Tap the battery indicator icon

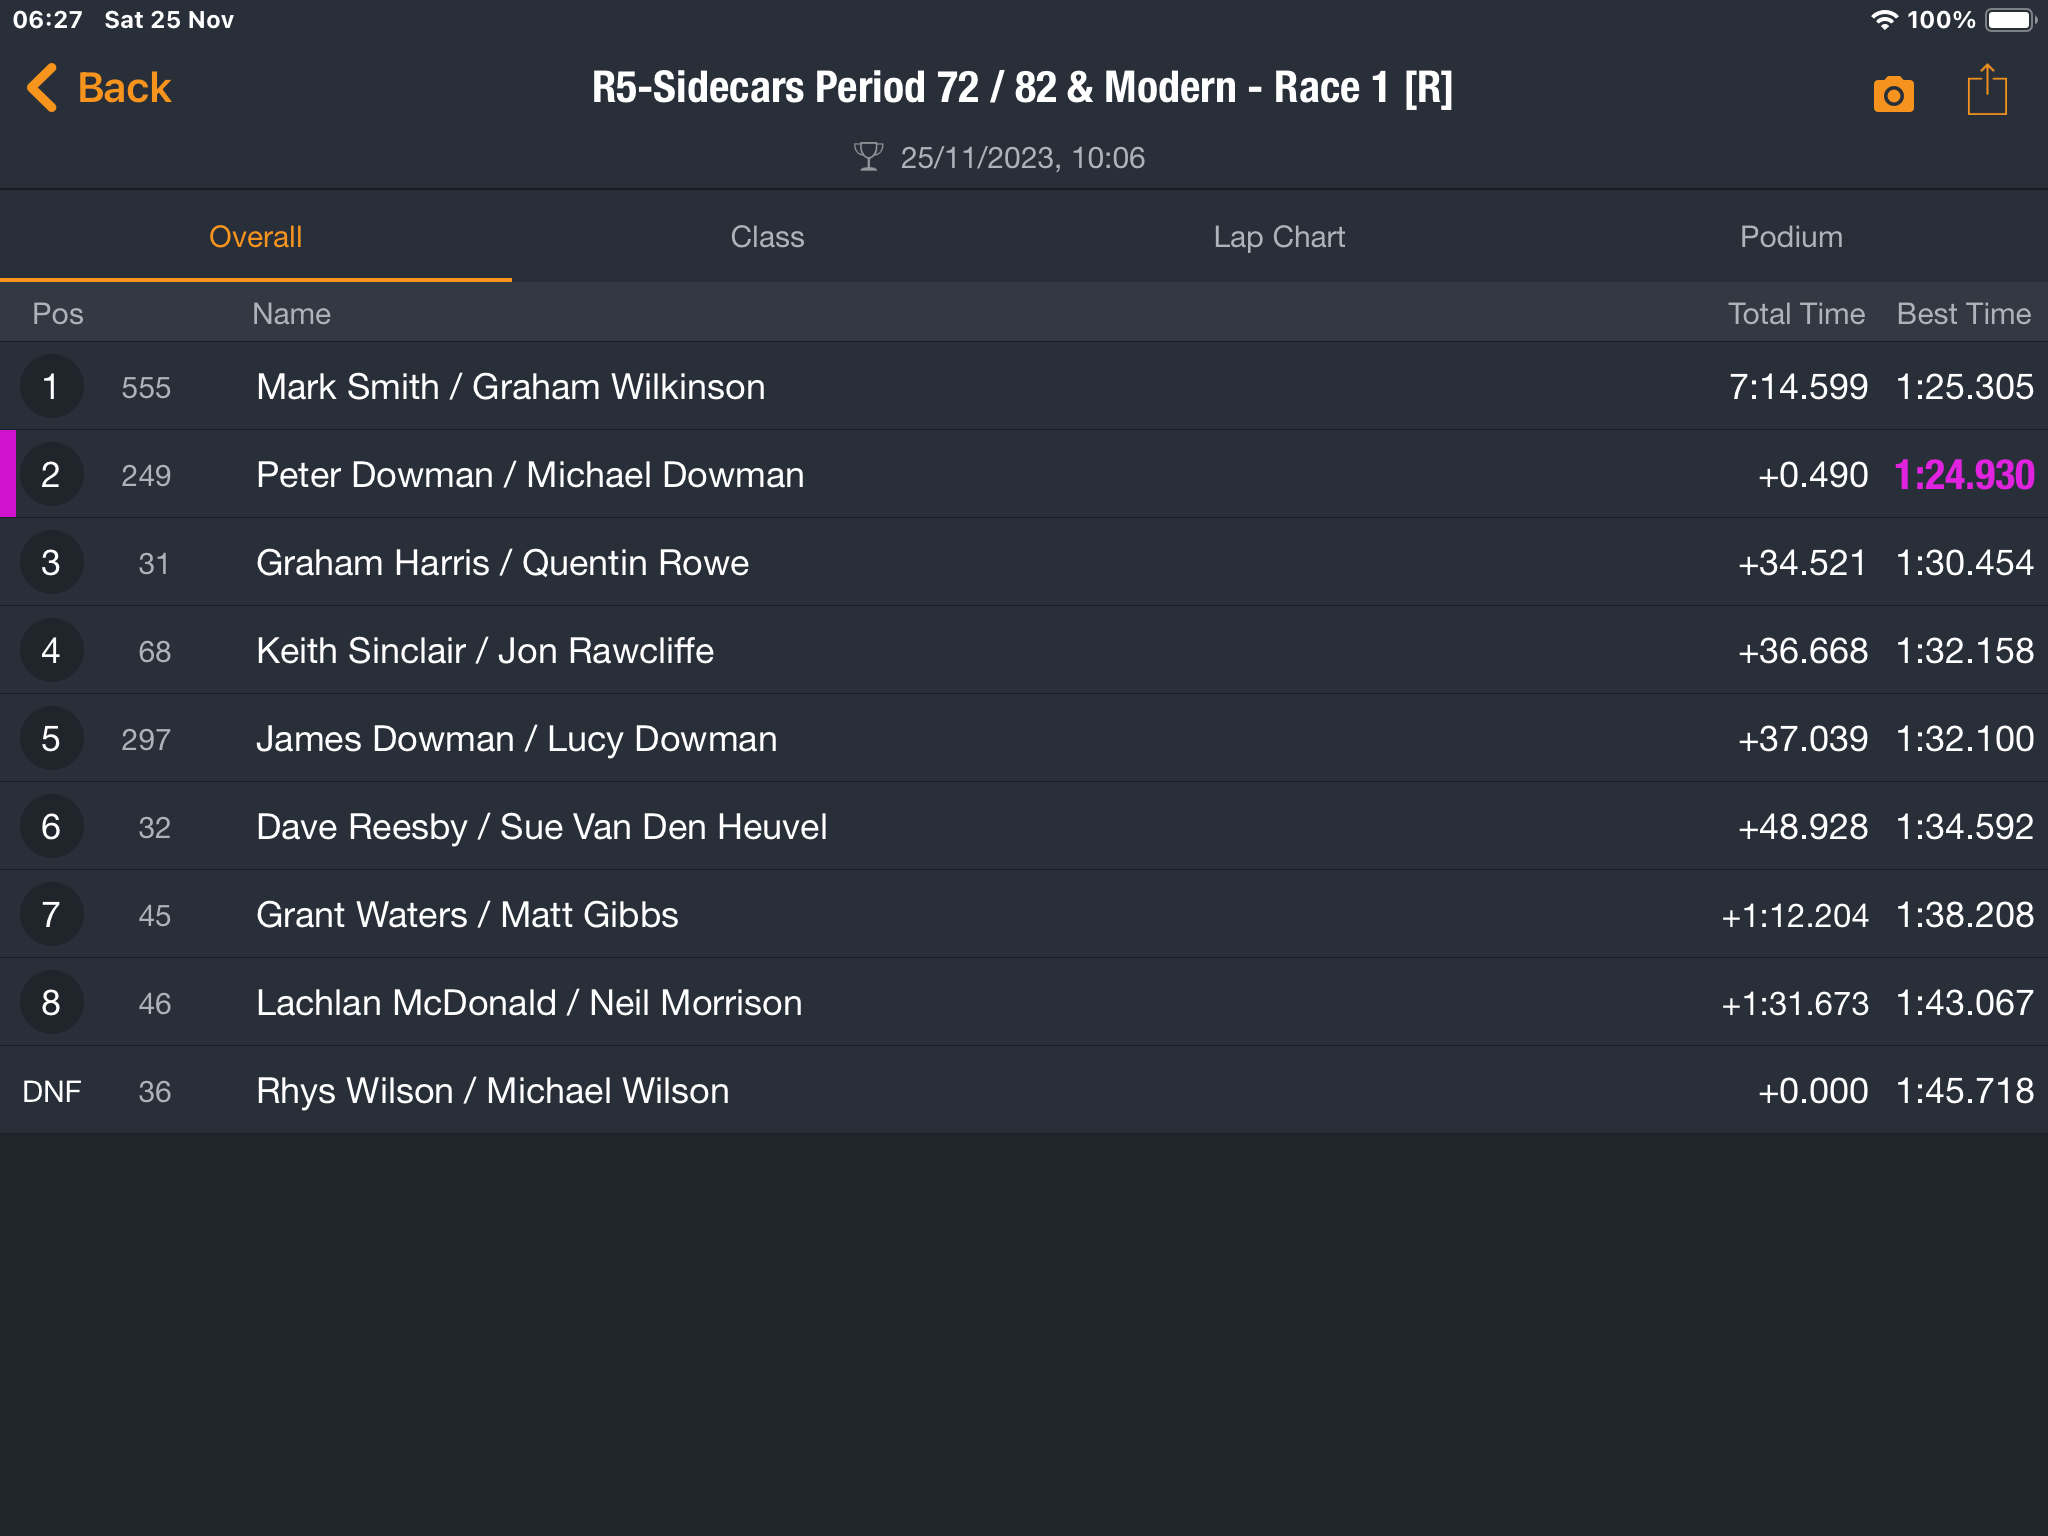(2011, 20)
